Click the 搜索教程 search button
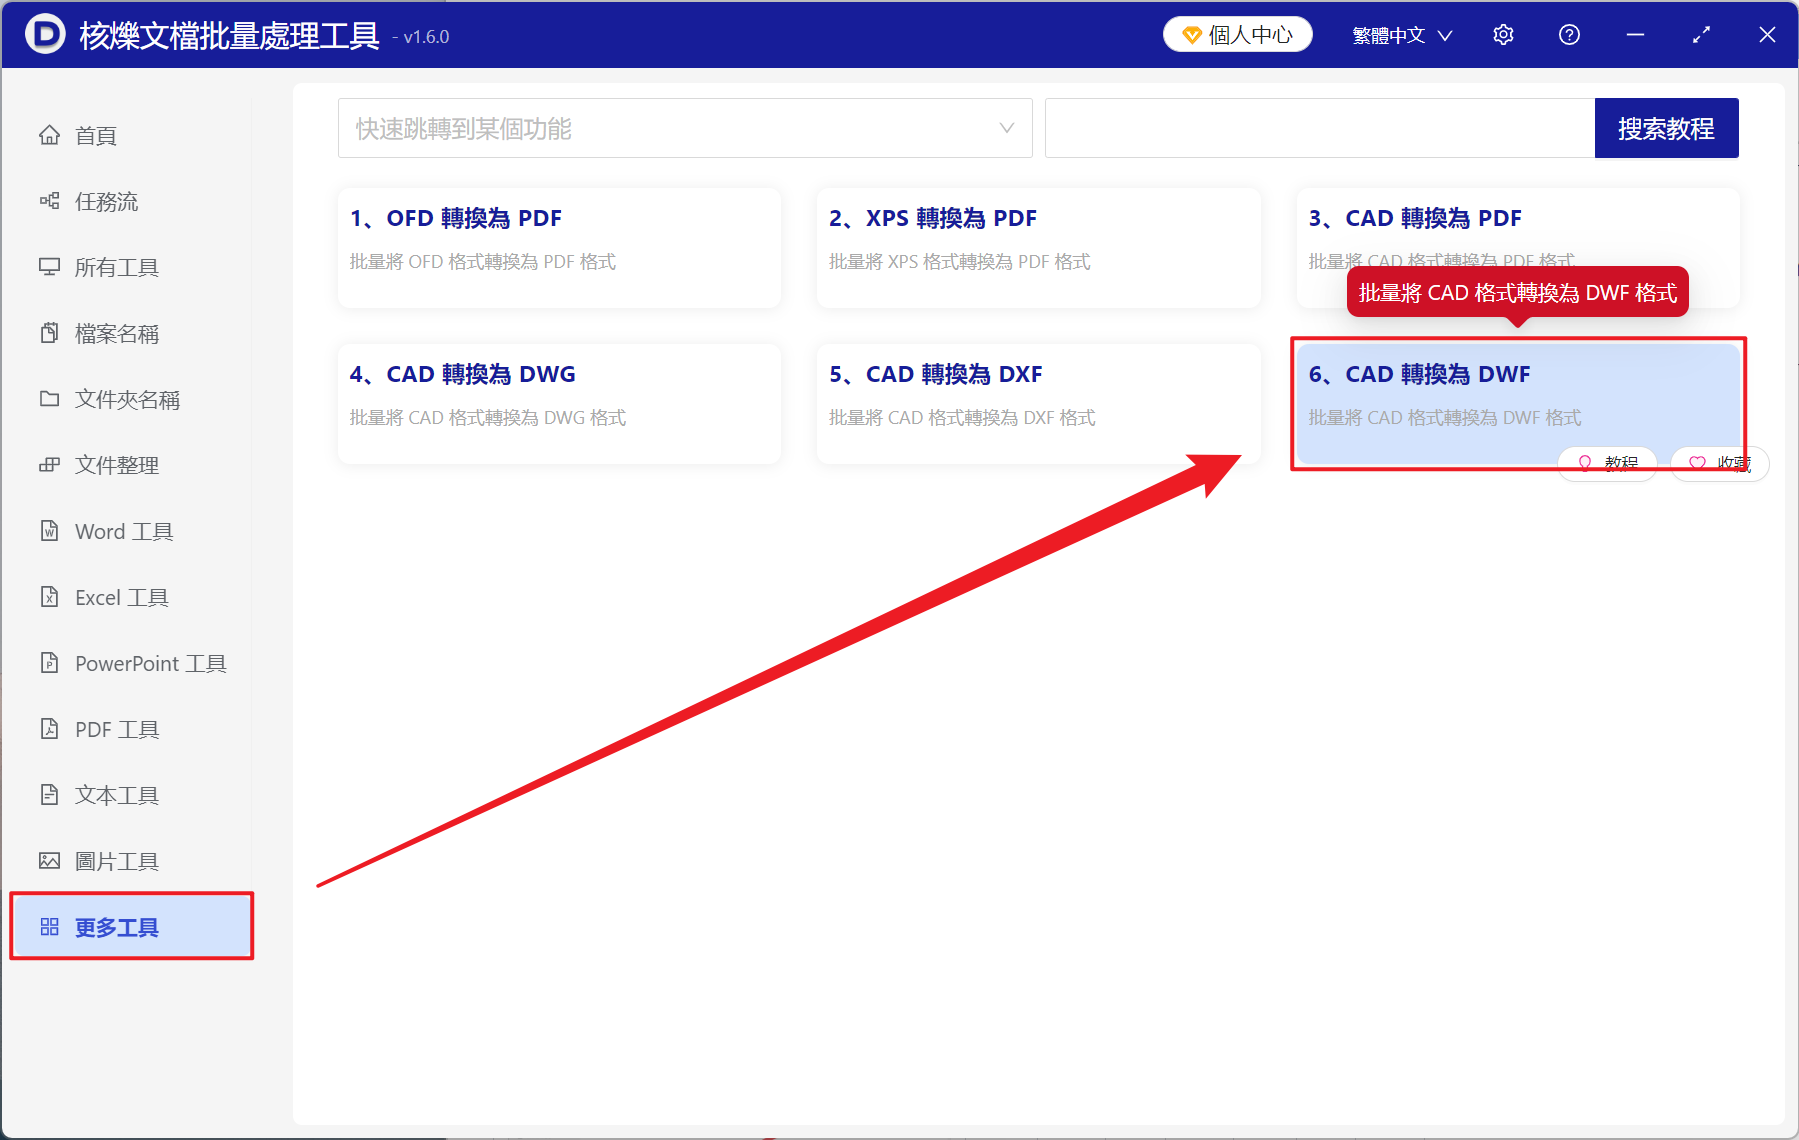Viewport: 1799px width, 1140px height. point(1666,128)
